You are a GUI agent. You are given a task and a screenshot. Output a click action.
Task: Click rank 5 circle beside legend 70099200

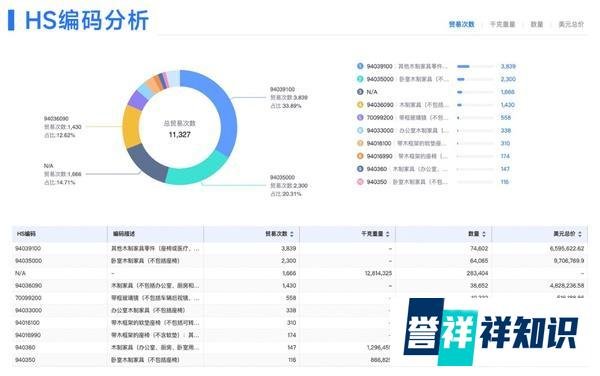[360, 117]
